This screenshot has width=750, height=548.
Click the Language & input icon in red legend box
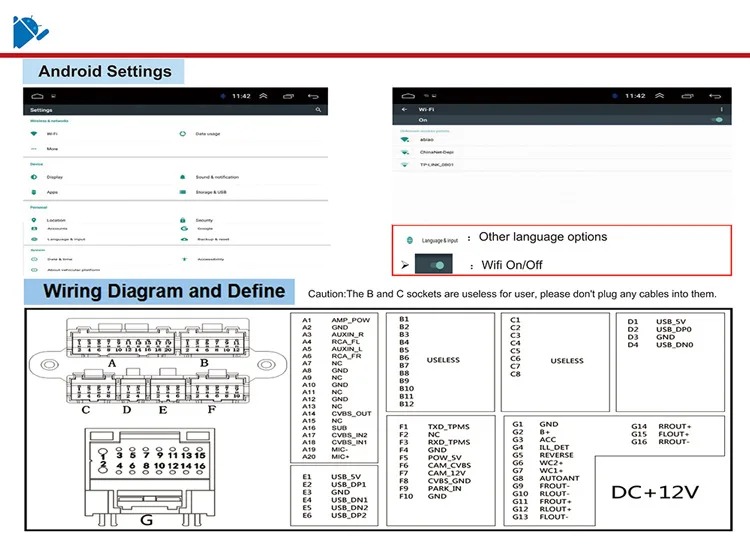409,240
